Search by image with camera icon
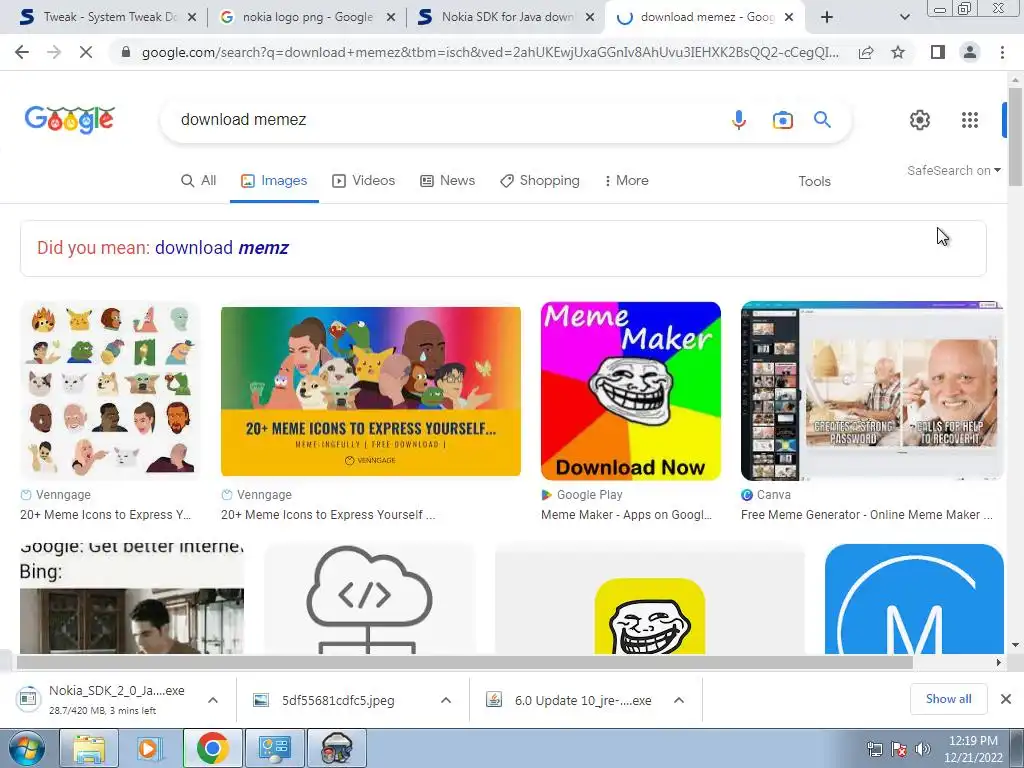1024x768 pixels. click(782, 120)
